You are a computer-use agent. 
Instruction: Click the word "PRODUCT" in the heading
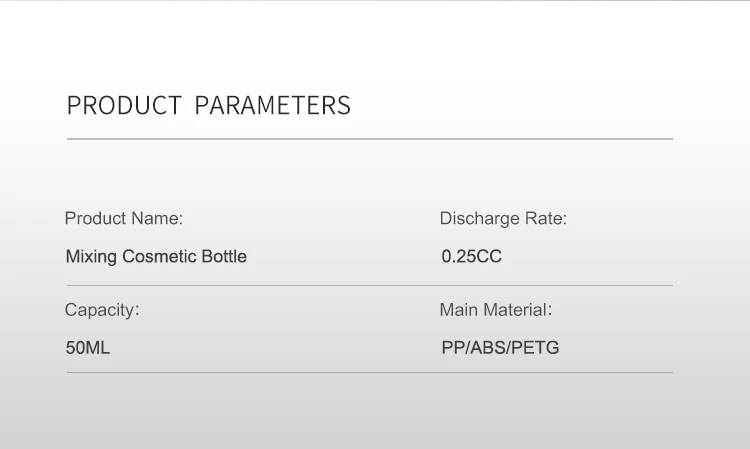125,106
